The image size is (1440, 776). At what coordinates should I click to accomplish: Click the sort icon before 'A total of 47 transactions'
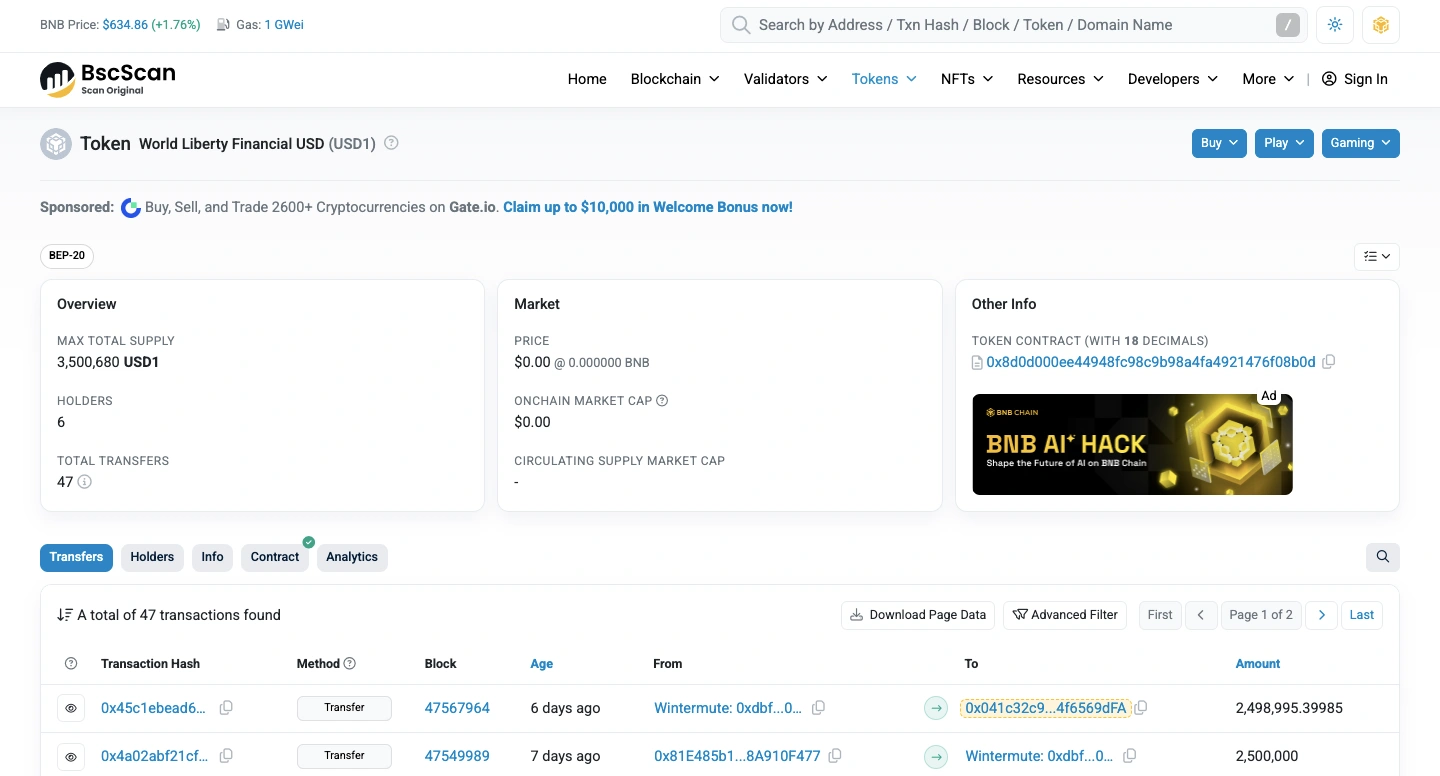tap(65, 615)
